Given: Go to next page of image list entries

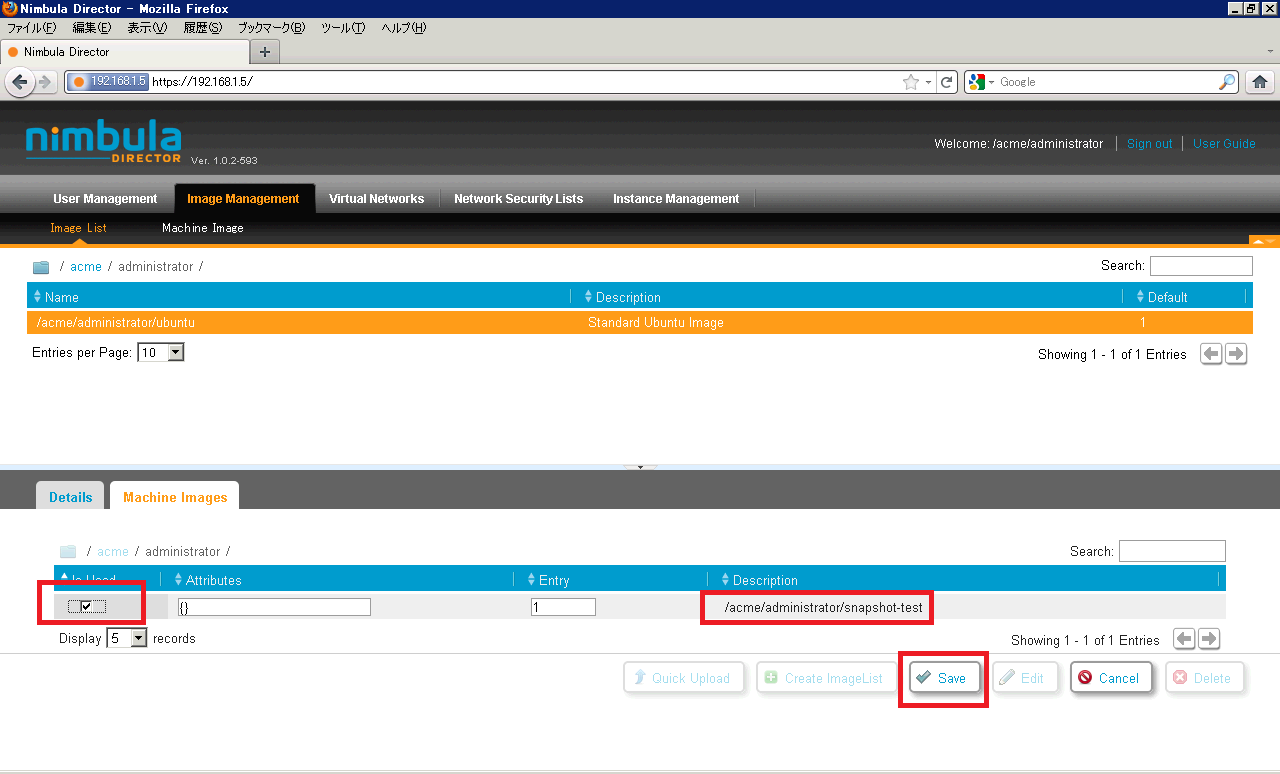Looking at the screenshot, I should tap(1236, 354).
